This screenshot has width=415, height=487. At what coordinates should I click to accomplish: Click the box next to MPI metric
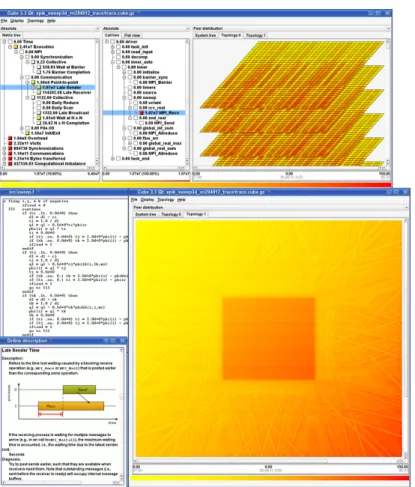[x=21, y=52]
